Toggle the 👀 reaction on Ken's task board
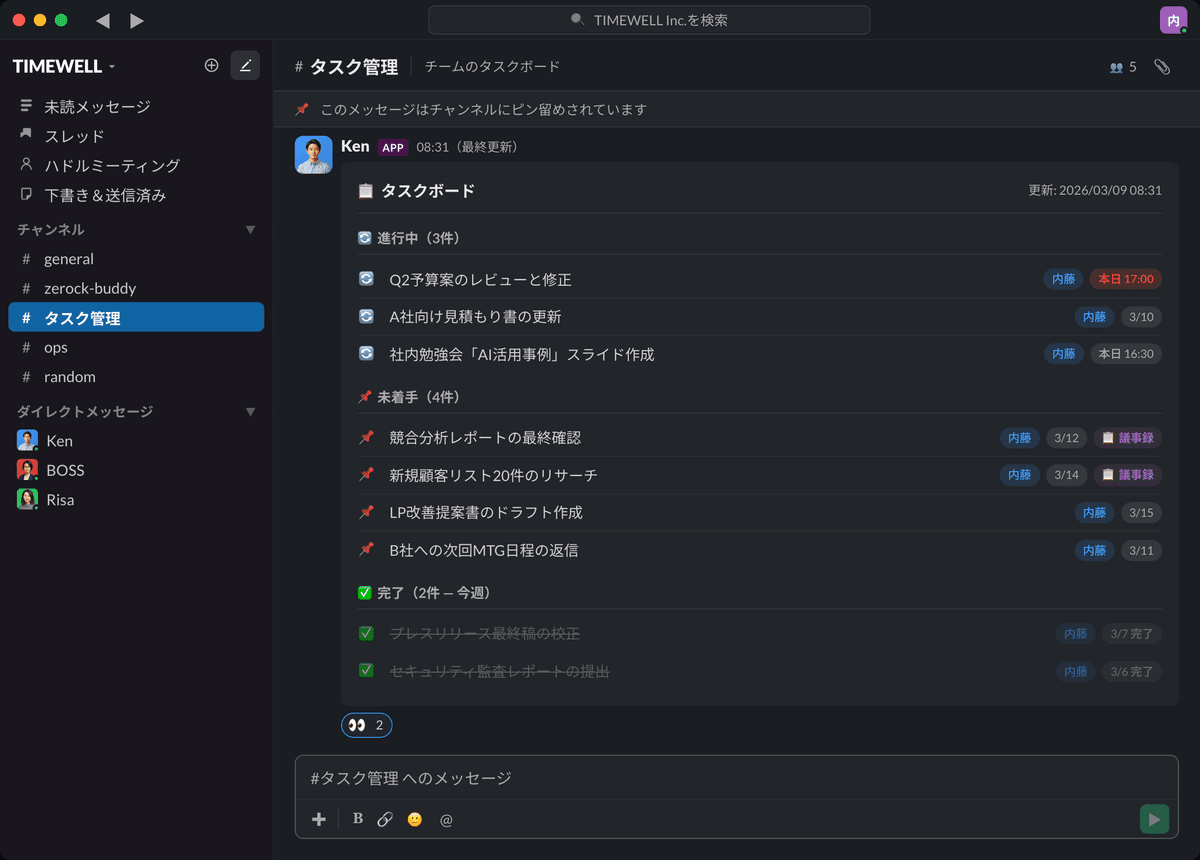 click(x=366, y=725)
